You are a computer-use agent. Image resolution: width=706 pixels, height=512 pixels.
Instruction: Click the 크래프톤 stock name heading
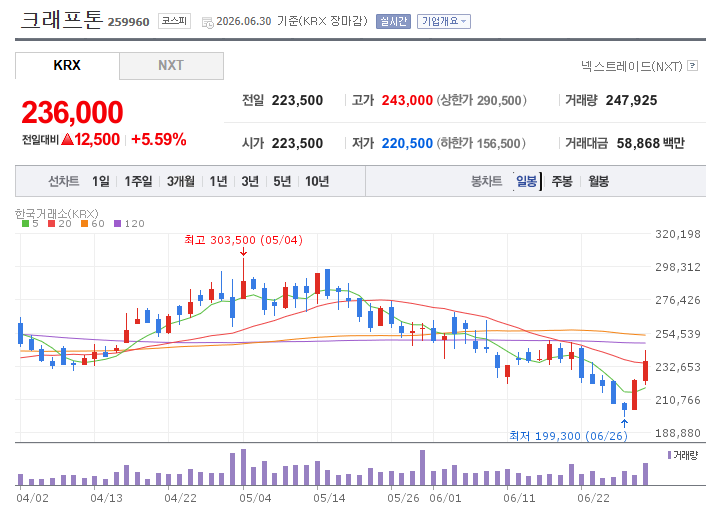point(62,20)
